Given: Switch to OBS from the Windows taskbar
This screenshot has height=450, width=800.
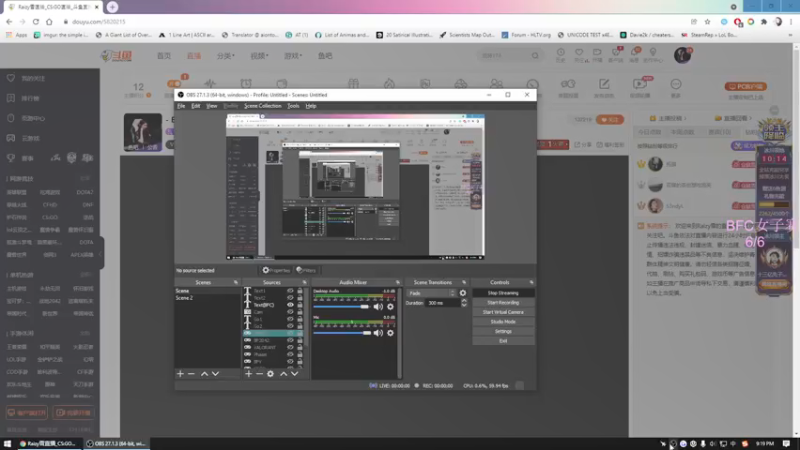Looking at the screenshot, I should pos(116,443).
